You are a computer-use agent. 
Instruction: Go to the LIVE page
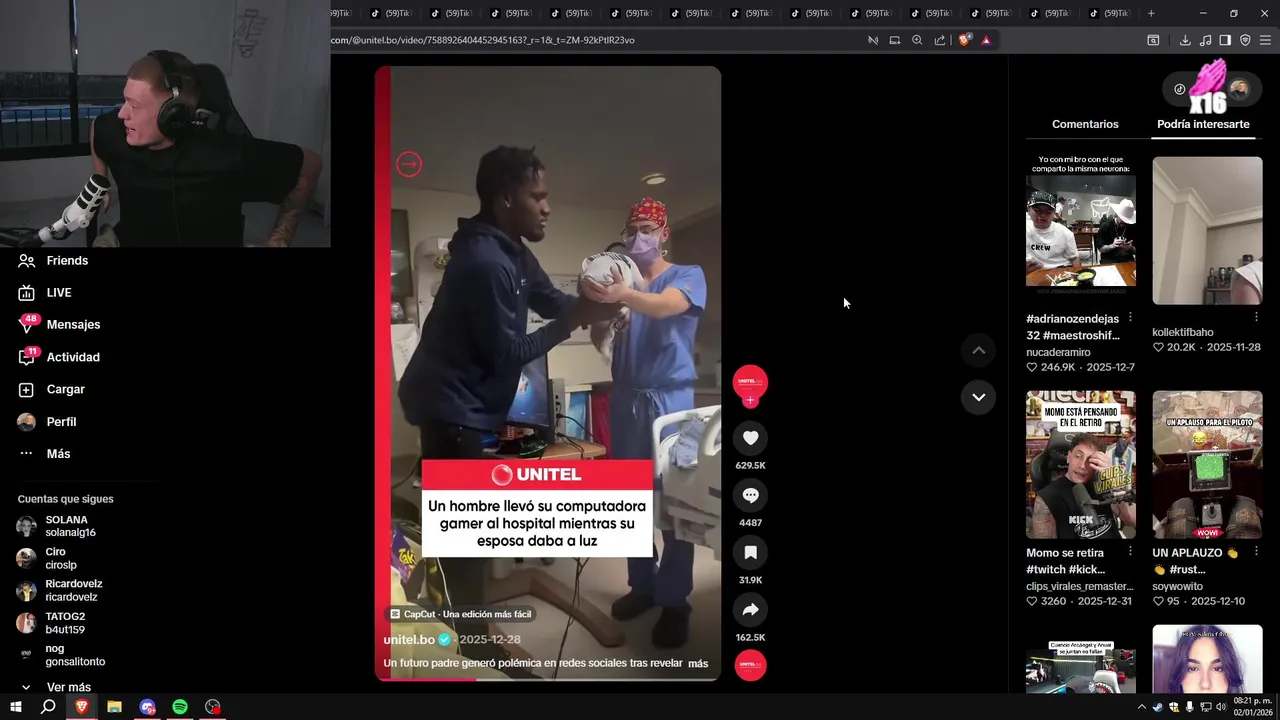pyautogui.click(x=45, y=292)
